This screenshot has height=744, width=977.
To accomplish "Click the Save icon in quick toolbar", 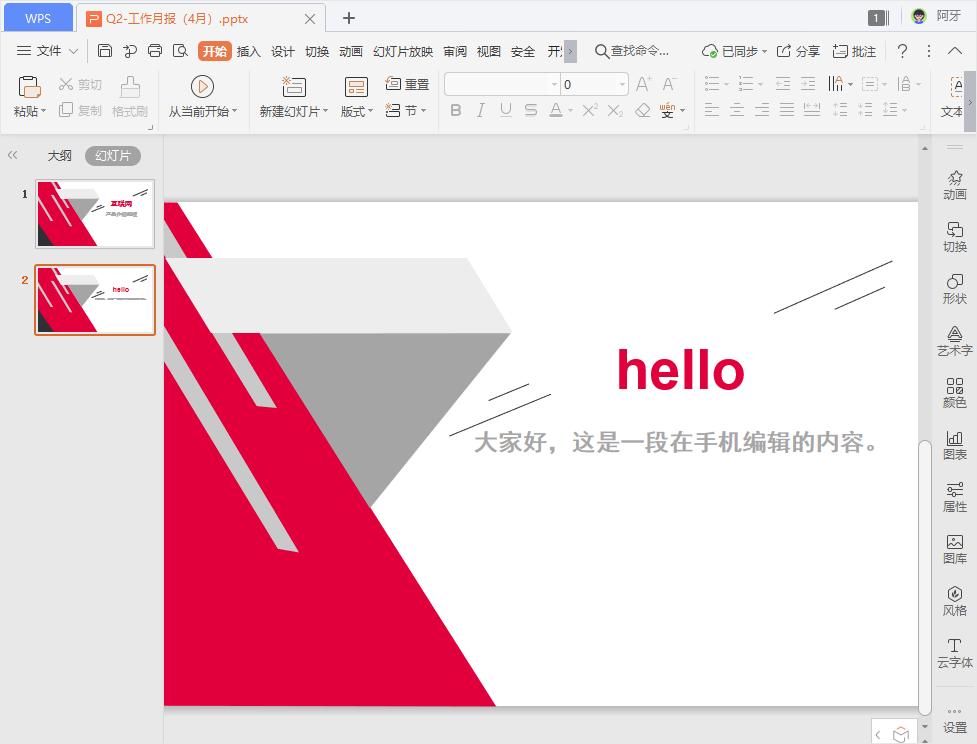I will (105, 51).
